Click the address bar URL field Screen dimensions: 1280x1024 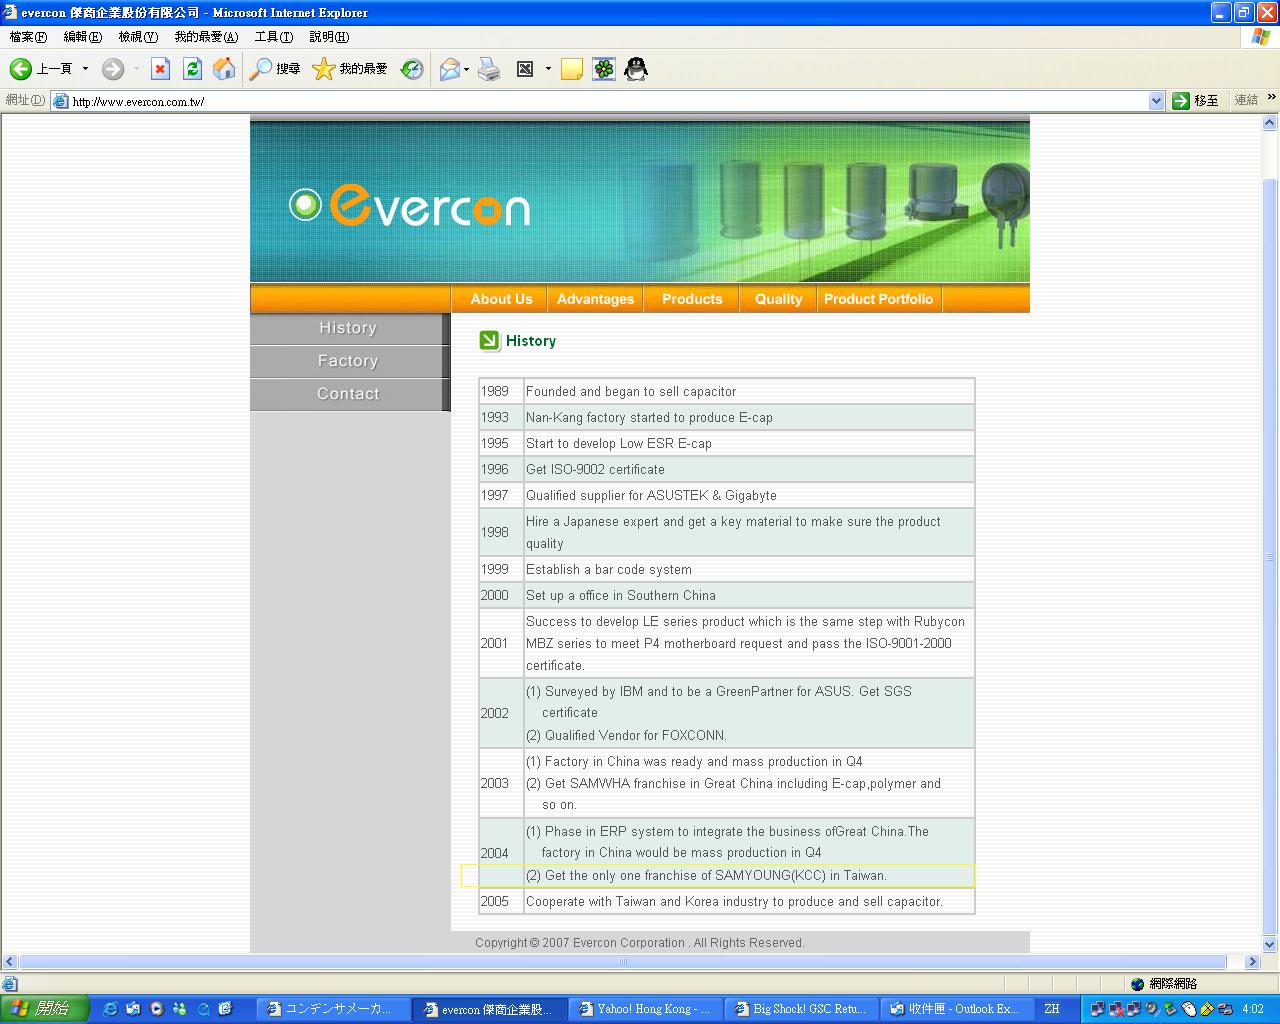tap(609, 101)
